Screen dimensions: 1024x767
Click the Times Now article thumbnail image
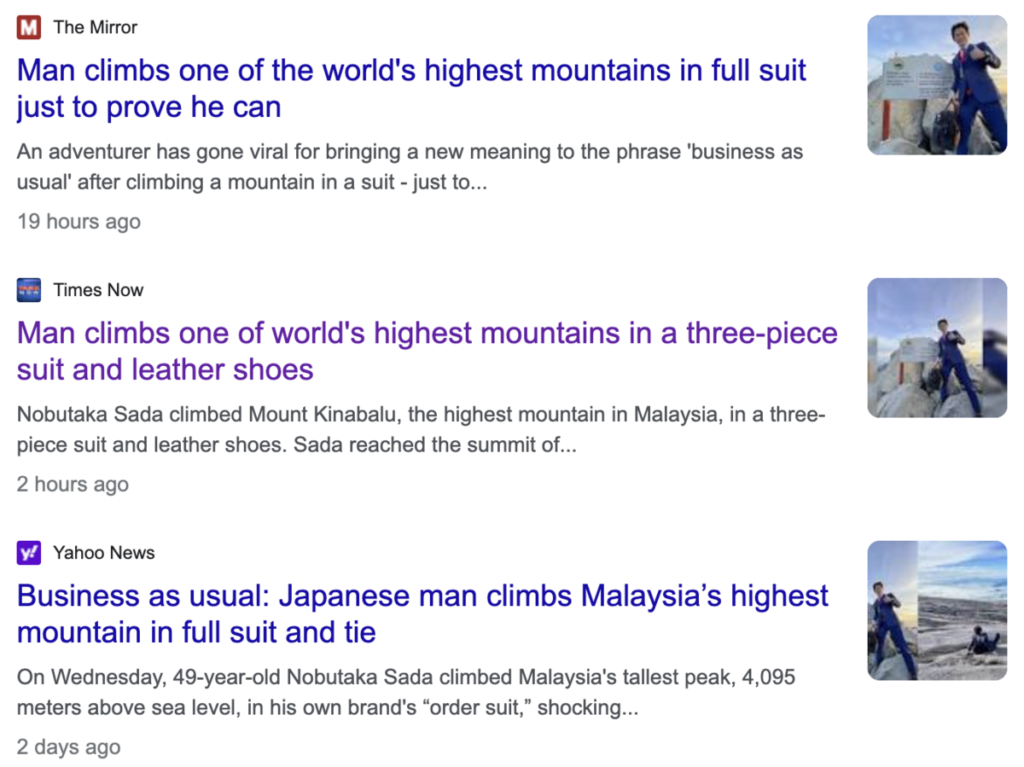point(936,347)
